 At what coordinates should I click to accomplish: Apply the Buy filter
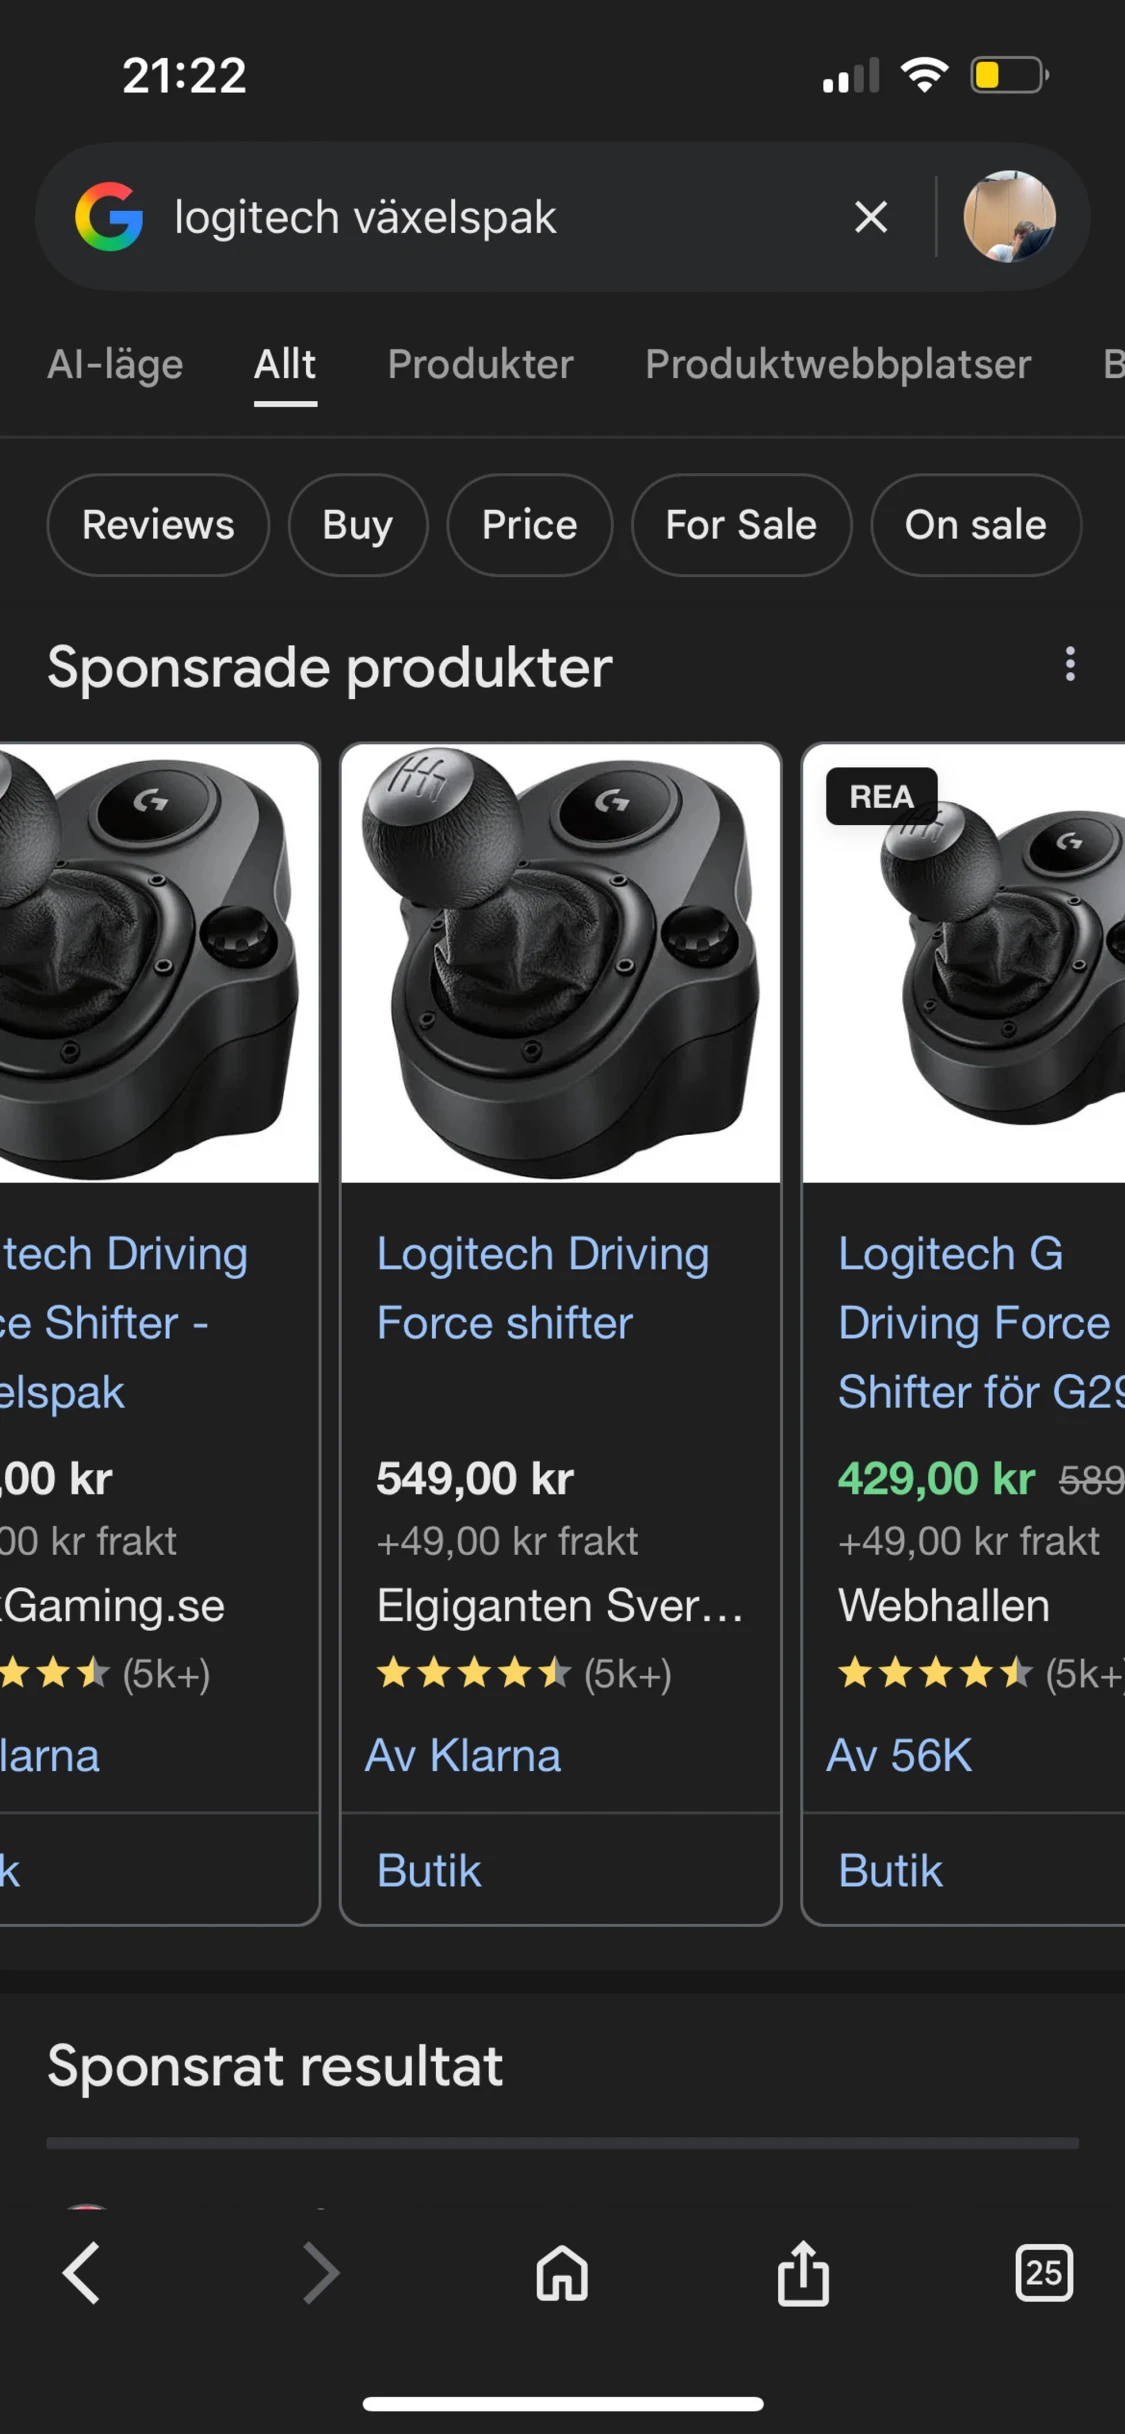pos(356,525)
